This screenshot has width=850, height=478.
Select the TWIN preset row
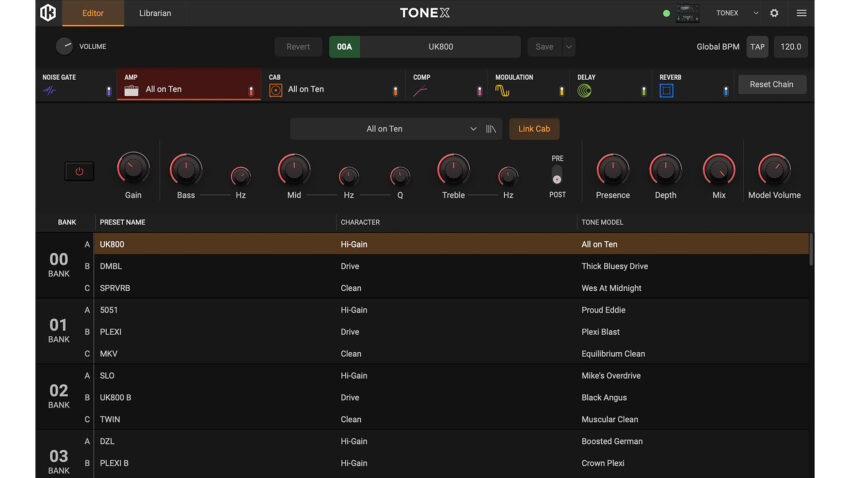pyautogui.click(x=452, y=419)
